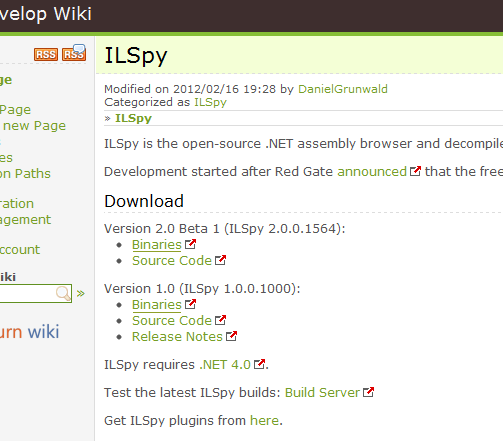Image resolution: width=503 pixels, height=441 pixels.
Task: Click external link icon after 'announced'
Action: 415,171
